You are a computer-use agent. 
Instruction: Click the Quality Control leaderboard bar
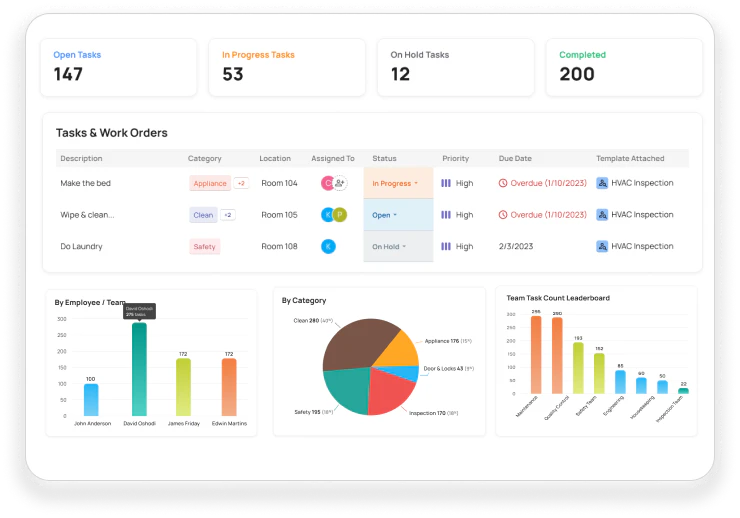pyautogui.click(x=557, y=356)
